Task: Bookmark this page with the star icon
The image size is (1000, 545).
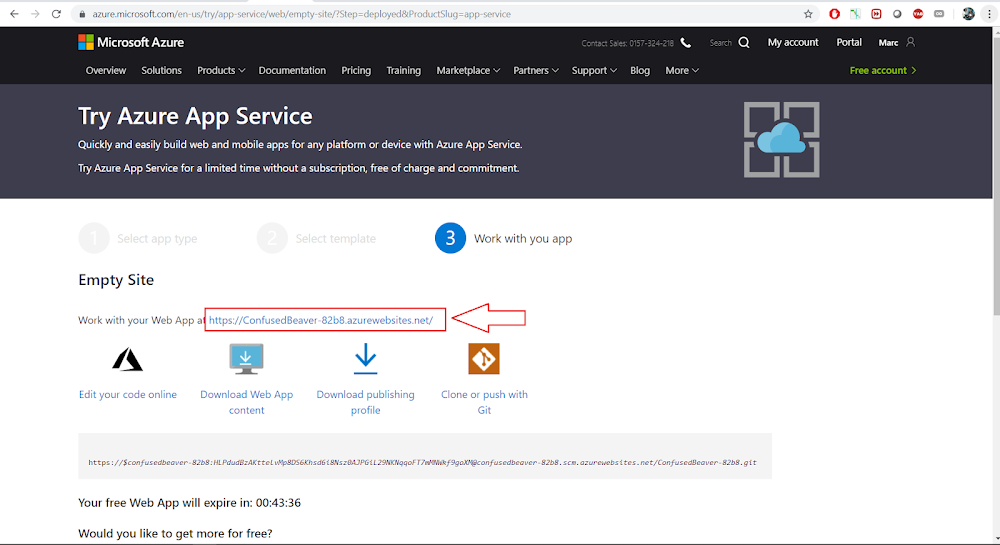Action: pos(808,14)
